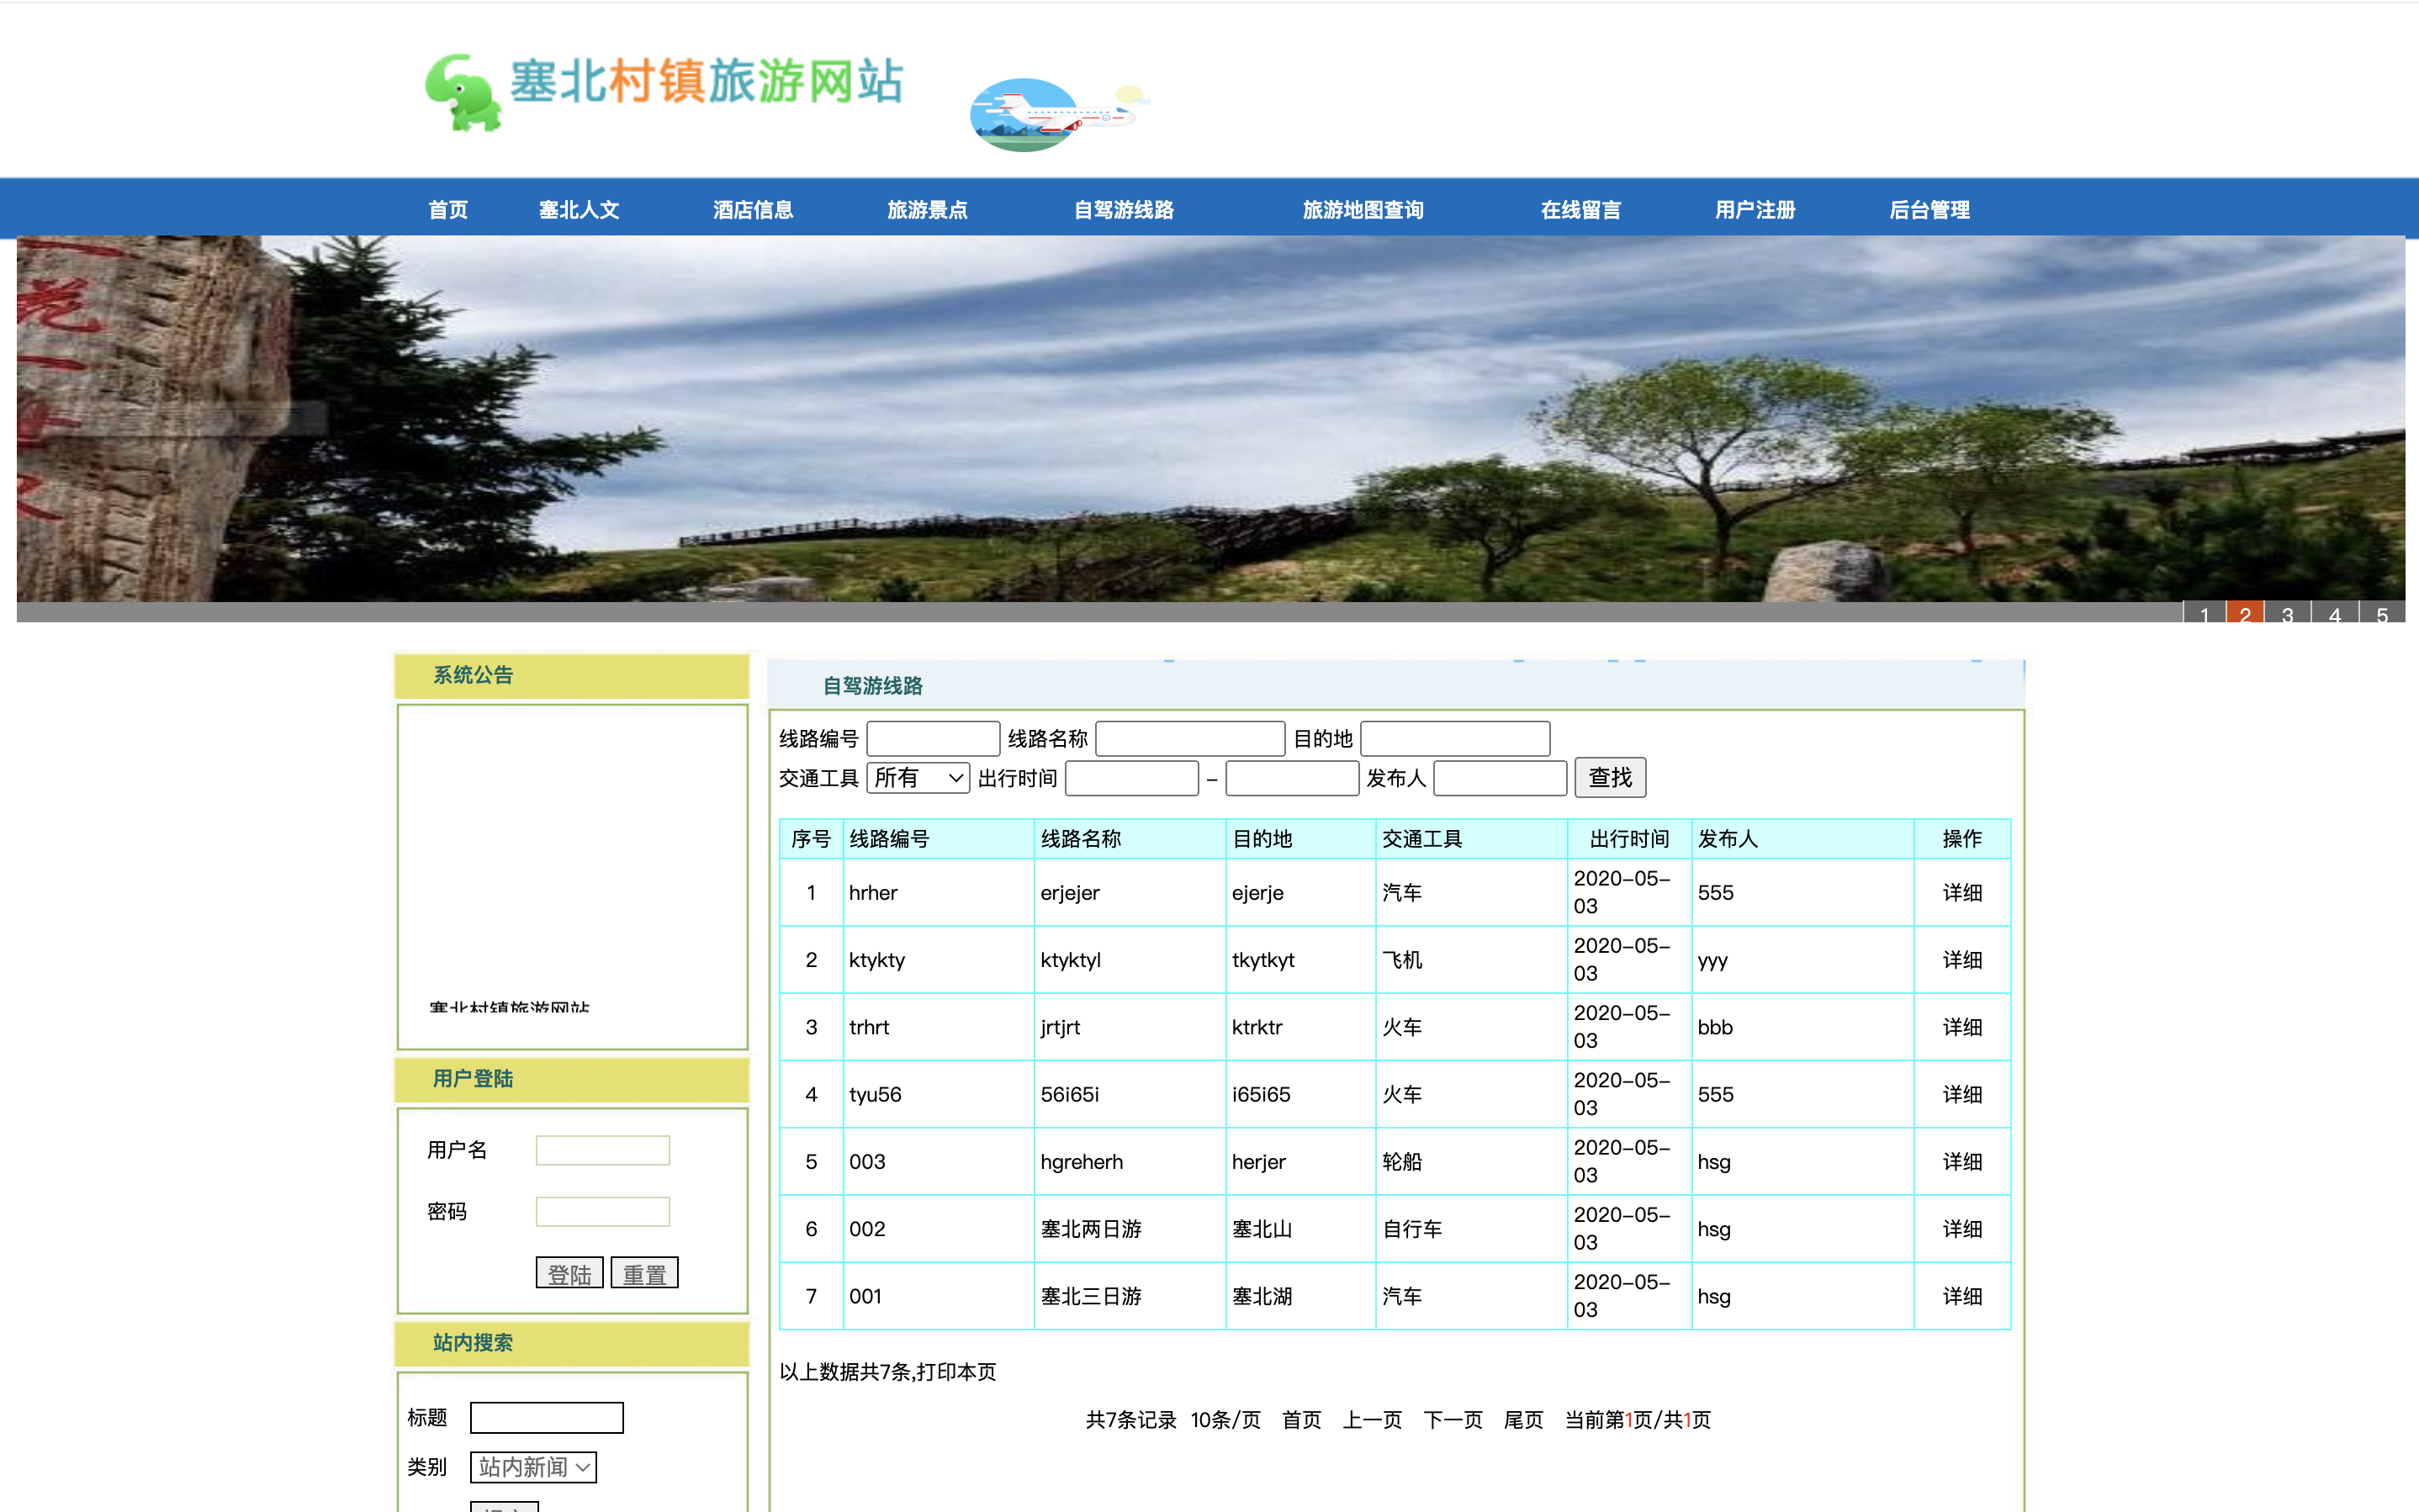
Task: Click the 尾页 pagination link
Action: click(1523, 1419)
